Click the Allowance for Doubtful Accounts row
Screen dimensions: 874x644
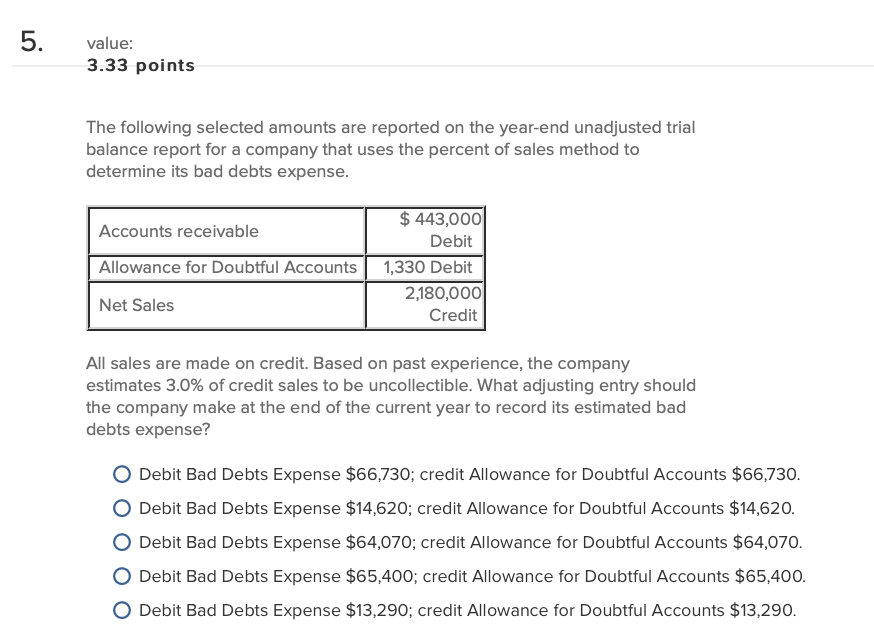(x=227, y=267)
